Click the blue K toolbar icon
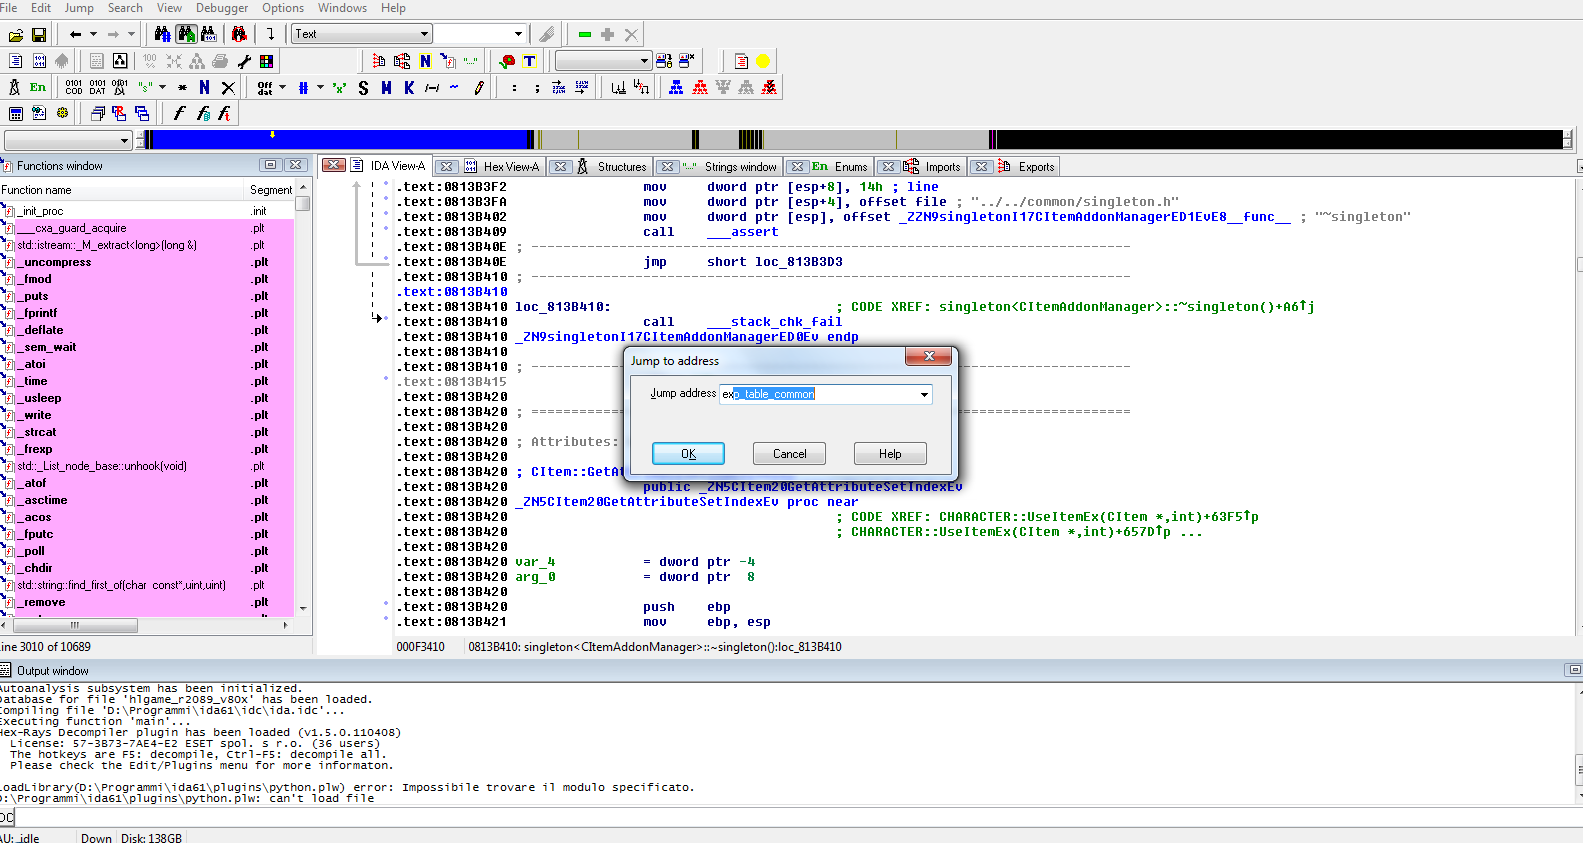The height and width of the screenshot is (843, 1583). (409, 88)
